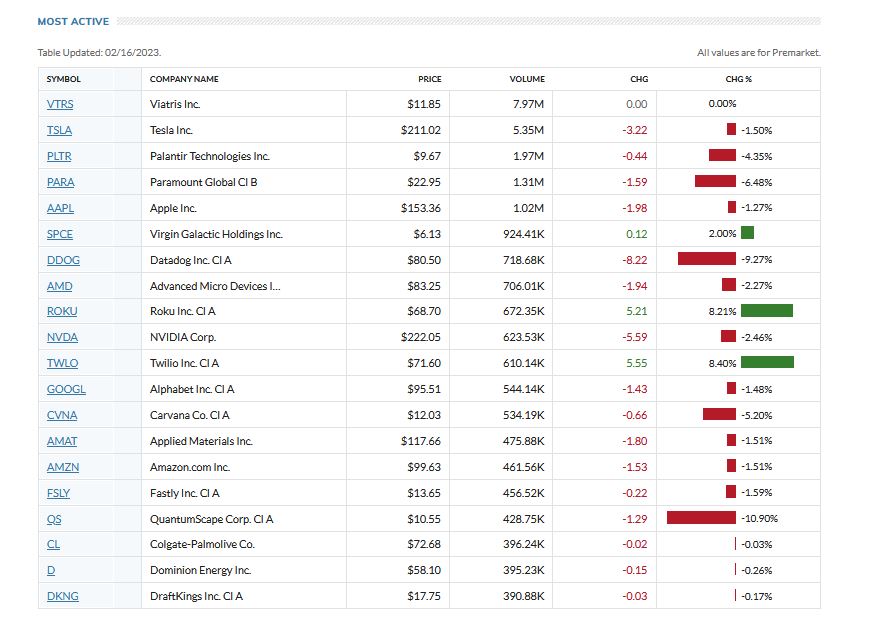Click the Price column header

[x=430, y=79]
